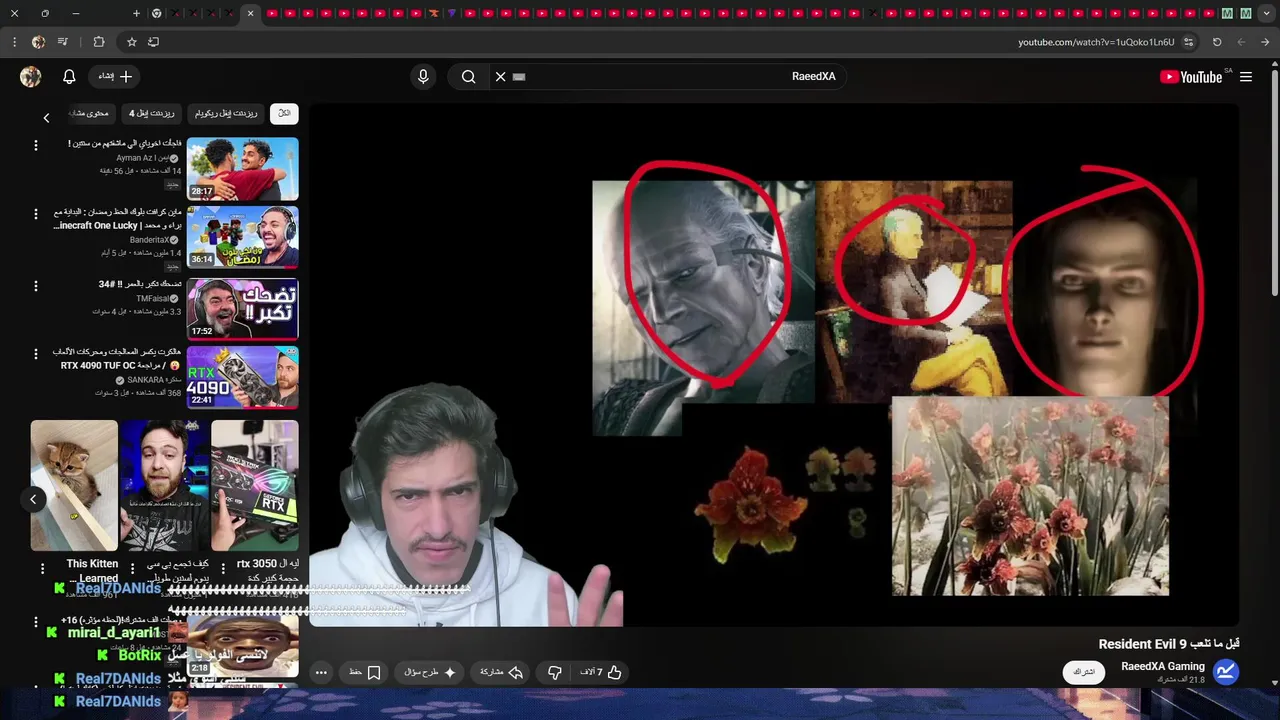Switch to the Chrome-icon browser tab
Image resolution: width=1280 pixels, height=720 pixels.
(x=156, y=13)
